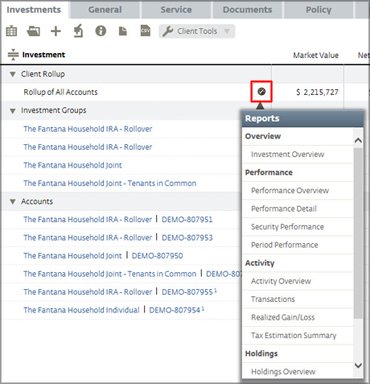Open the folder icon in toolbar
This screenshot has height=384, width=370.
pos(33,31)
